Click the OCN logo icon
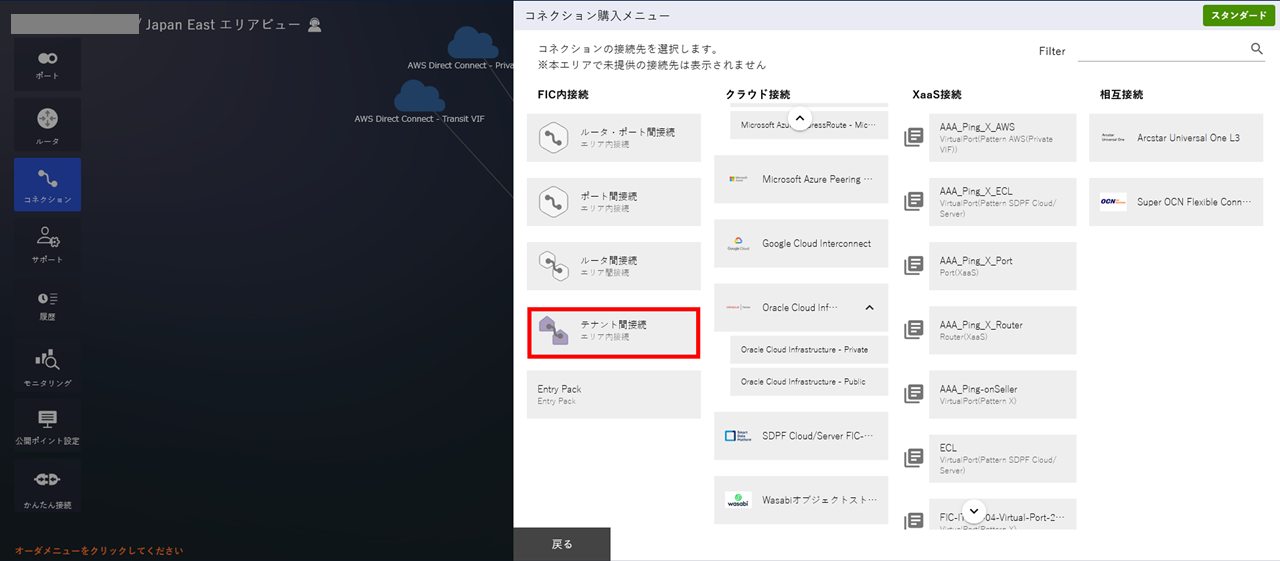 1113,202
